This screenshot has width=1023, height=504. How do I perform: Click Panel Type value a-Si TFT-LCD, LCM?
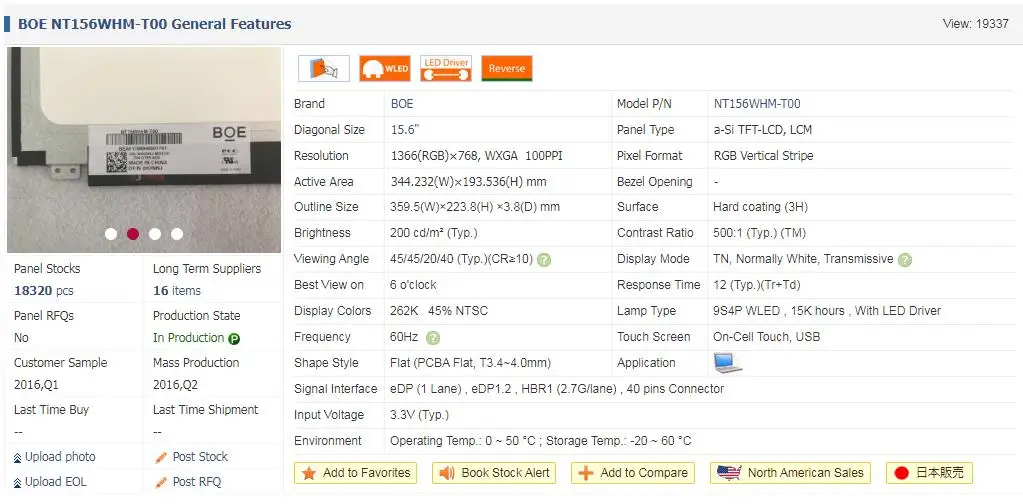pos(763,130)
